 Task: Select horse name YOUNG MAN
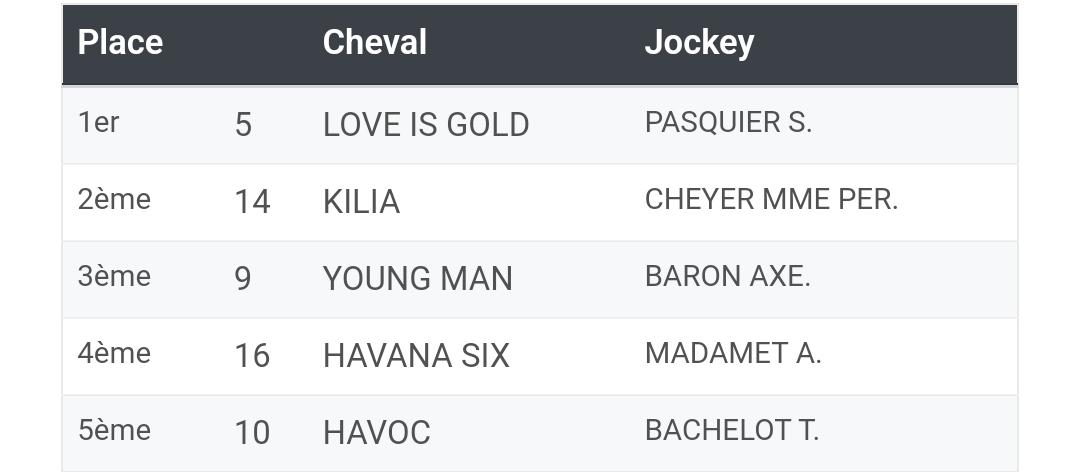417,280
